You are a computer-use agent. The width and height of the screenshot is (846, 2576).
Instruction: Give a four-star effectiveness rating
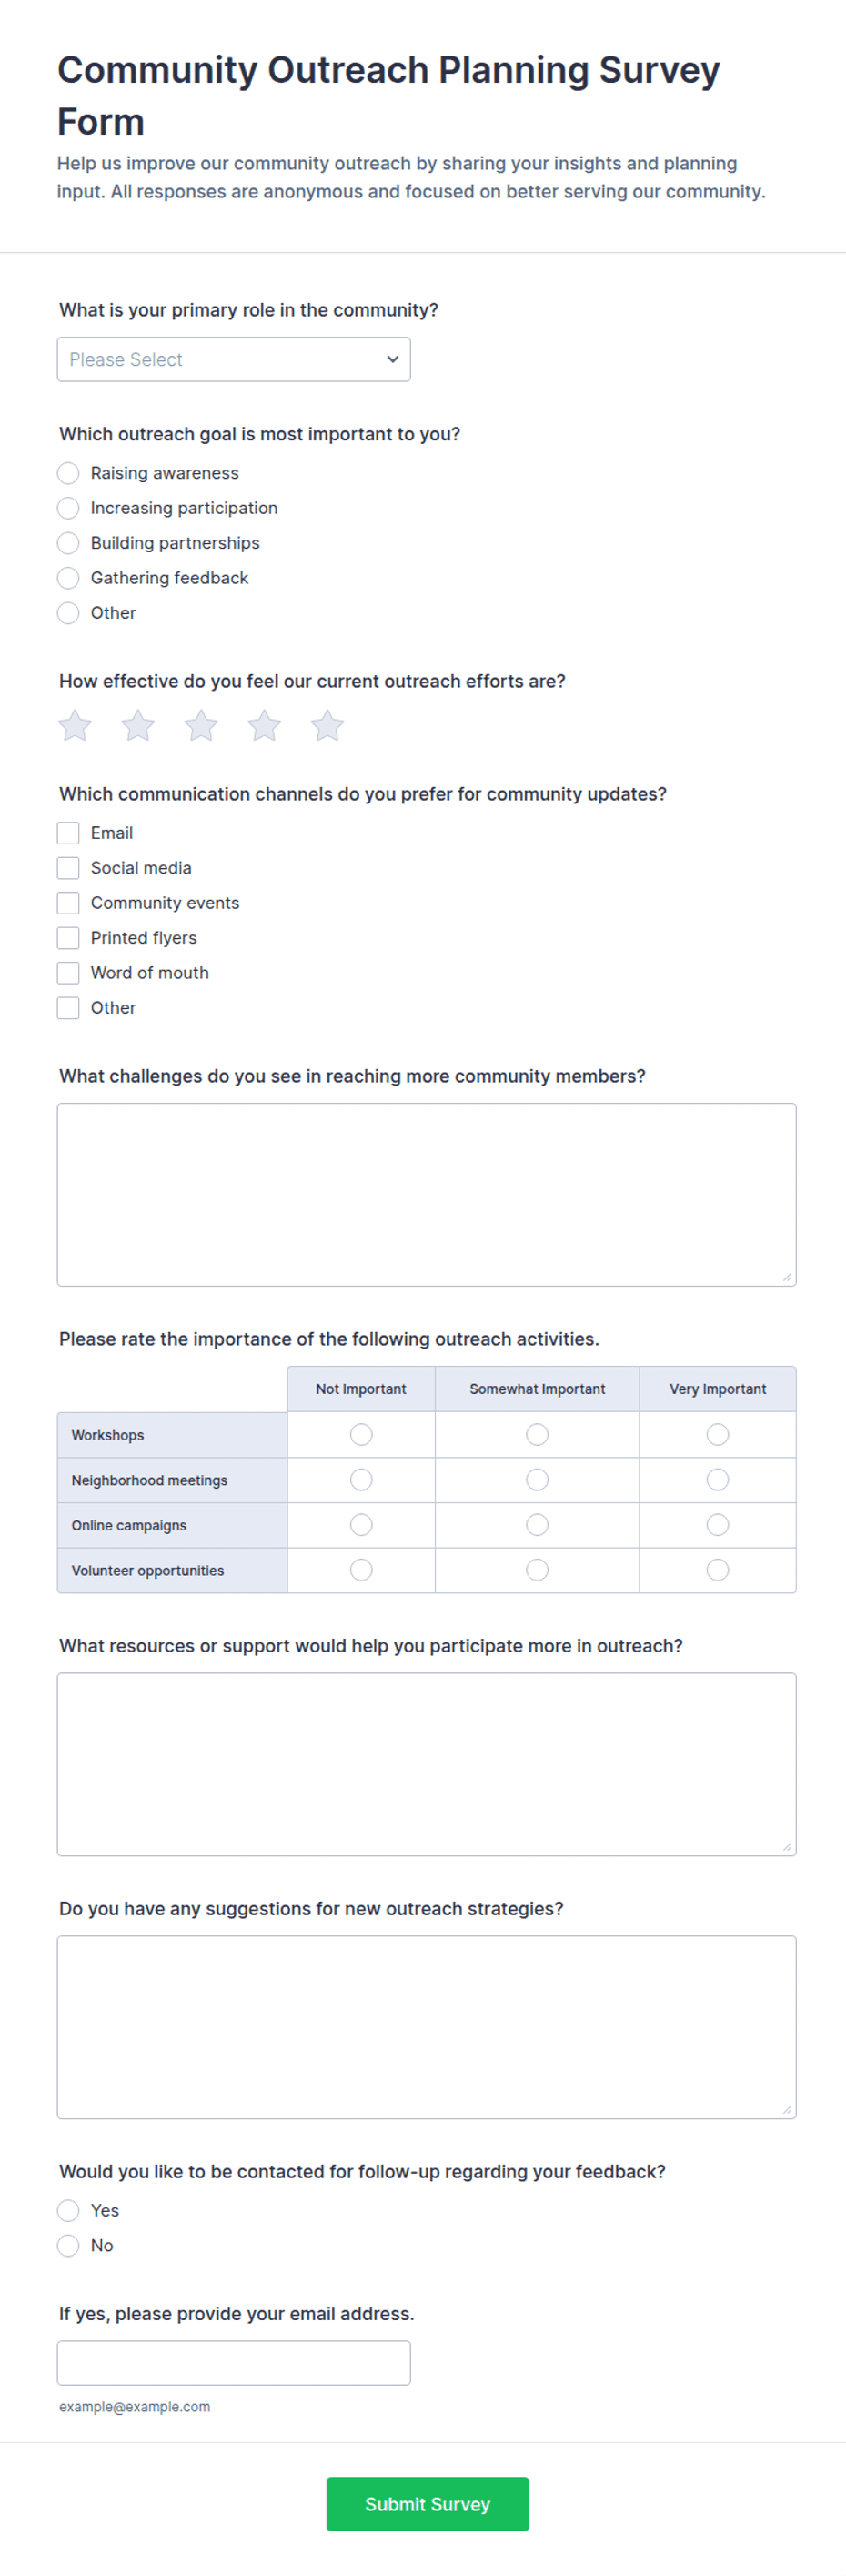coord(264,725)
